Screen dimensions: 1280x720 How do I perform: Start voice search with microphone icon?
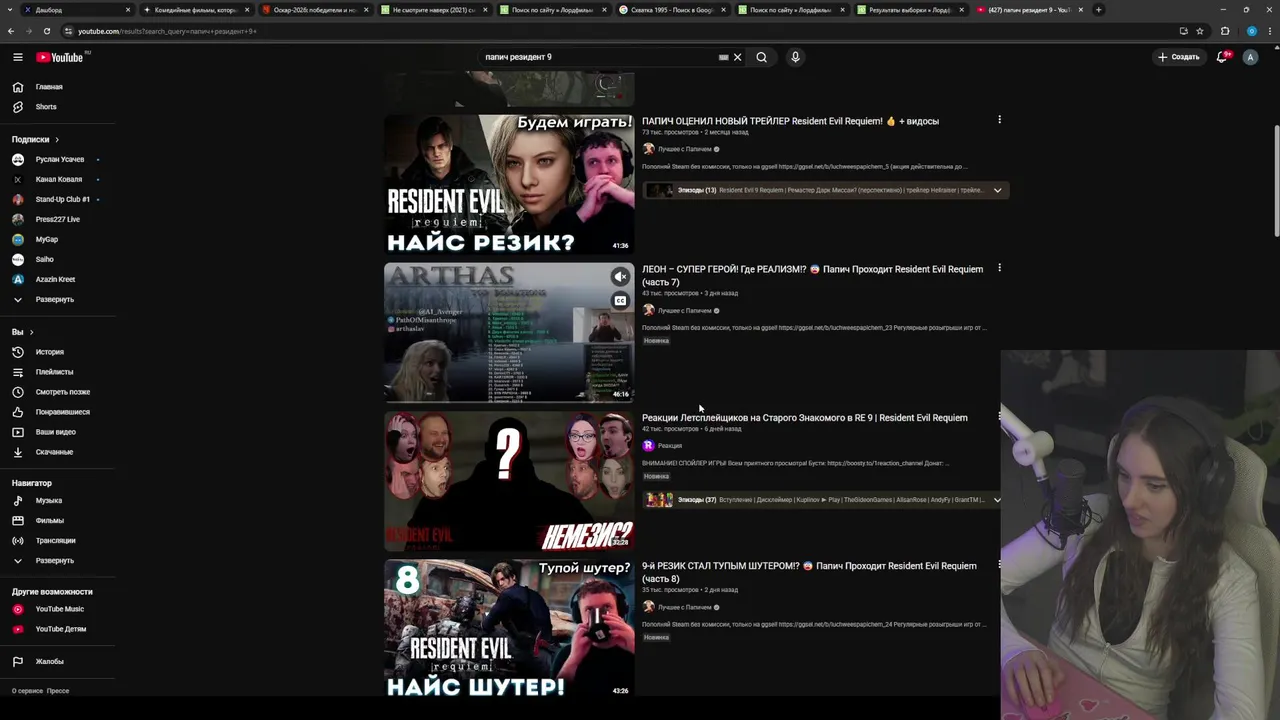pos(795,57)
